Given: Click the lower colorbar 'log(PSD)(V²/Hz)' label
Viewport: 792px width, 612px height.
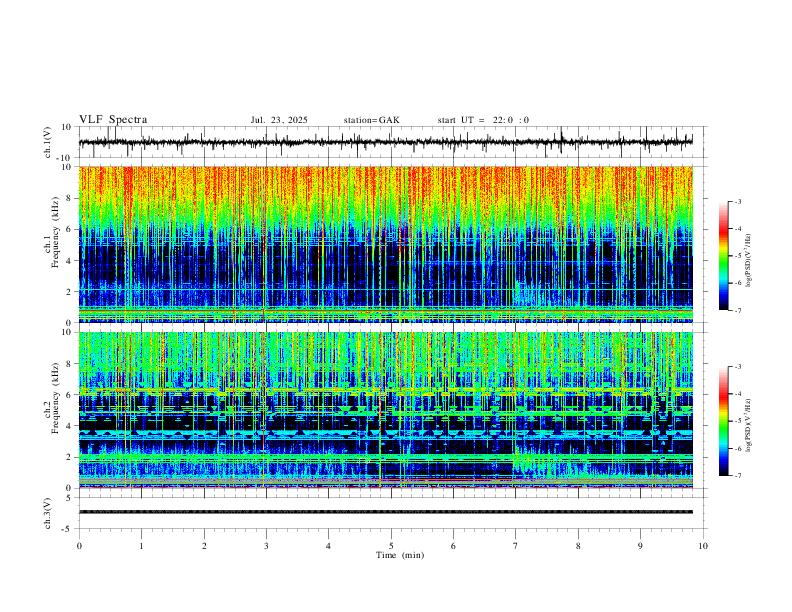Looking at the screenshot, I should coord(749,425).
